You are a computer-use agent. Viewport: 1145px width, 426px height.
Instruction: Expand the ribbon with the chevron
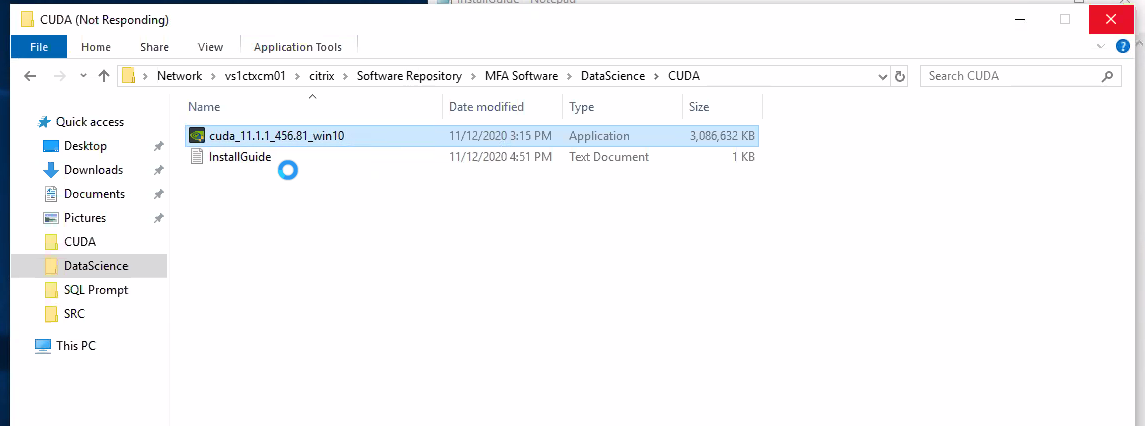point(1101,47)
